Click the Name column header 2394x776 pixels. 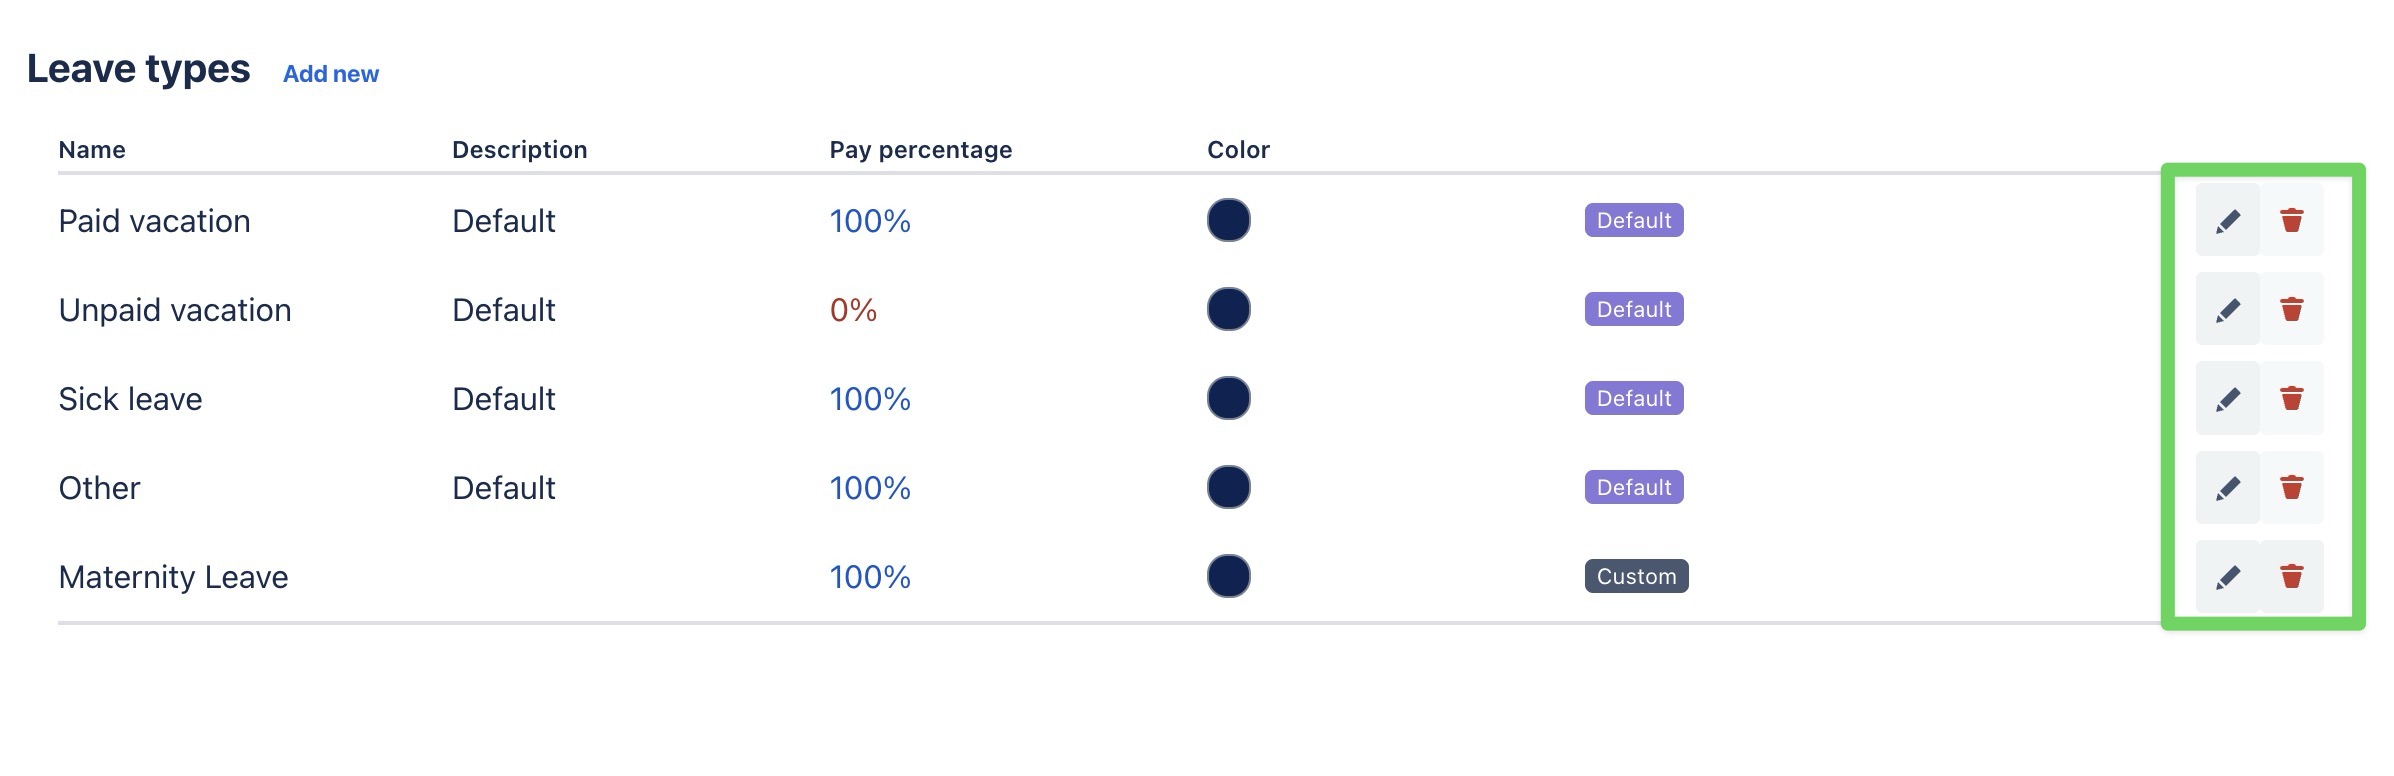pyautogui.click(x=92, y=150)
